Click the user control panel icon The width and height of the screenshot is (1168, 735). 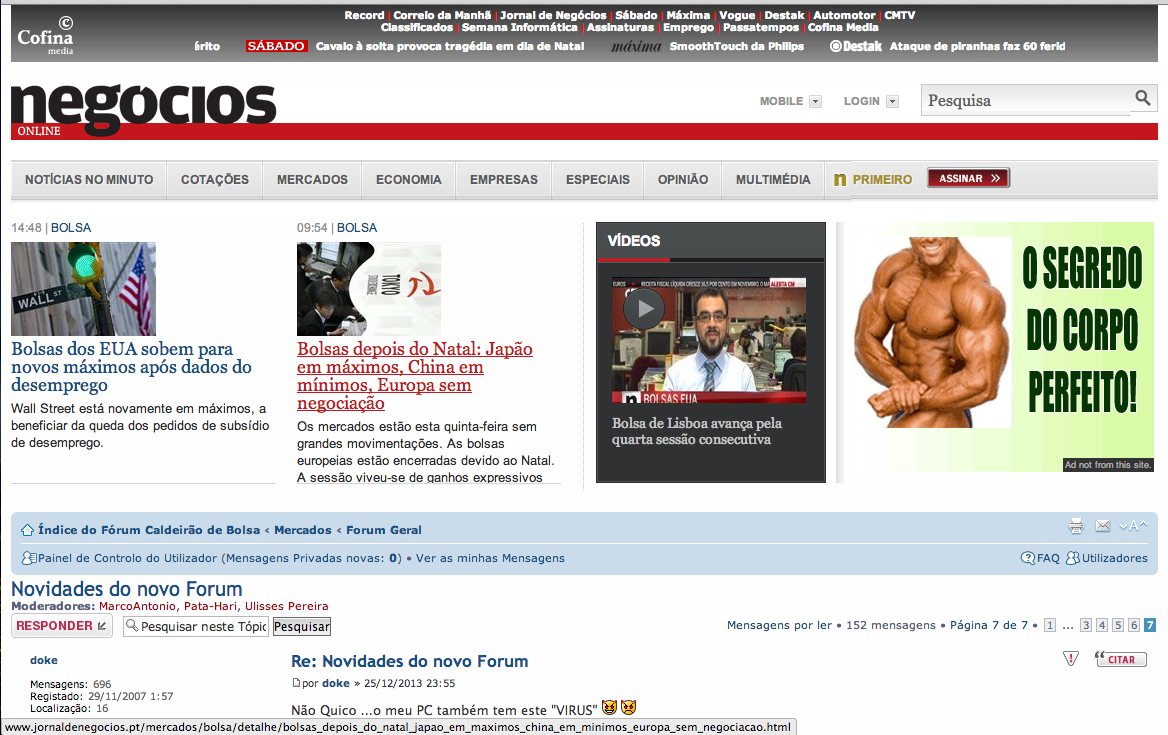click(x=29, y=558)
